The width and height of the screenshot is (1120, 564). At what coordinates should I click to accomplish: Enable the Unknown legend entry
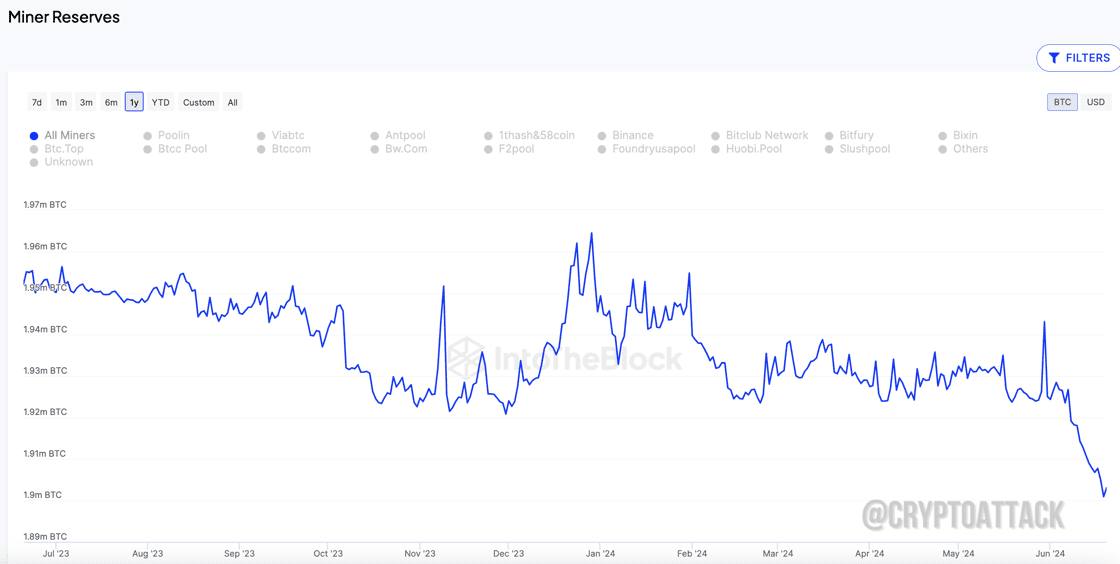tap(61, 162)
